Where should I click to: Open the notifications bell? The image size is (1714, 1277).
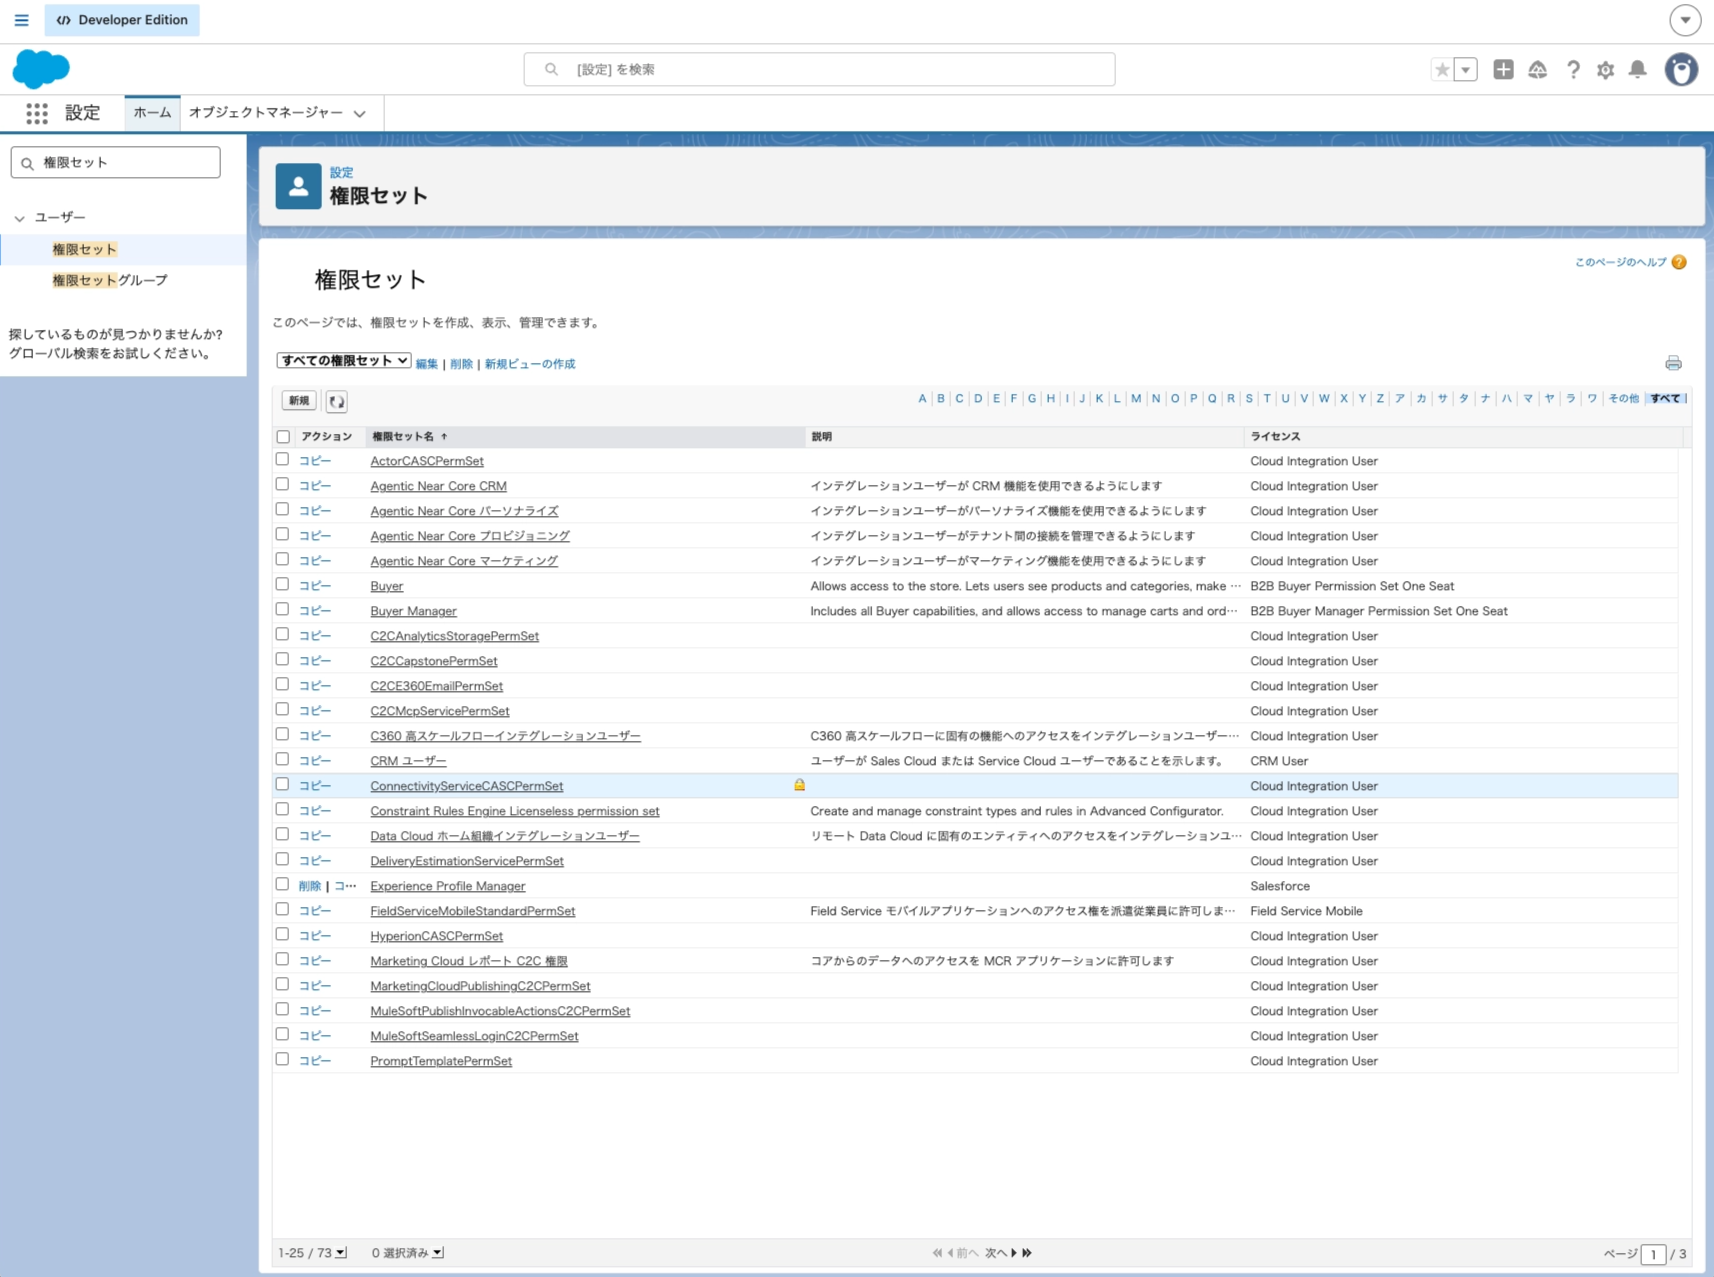1637,69
